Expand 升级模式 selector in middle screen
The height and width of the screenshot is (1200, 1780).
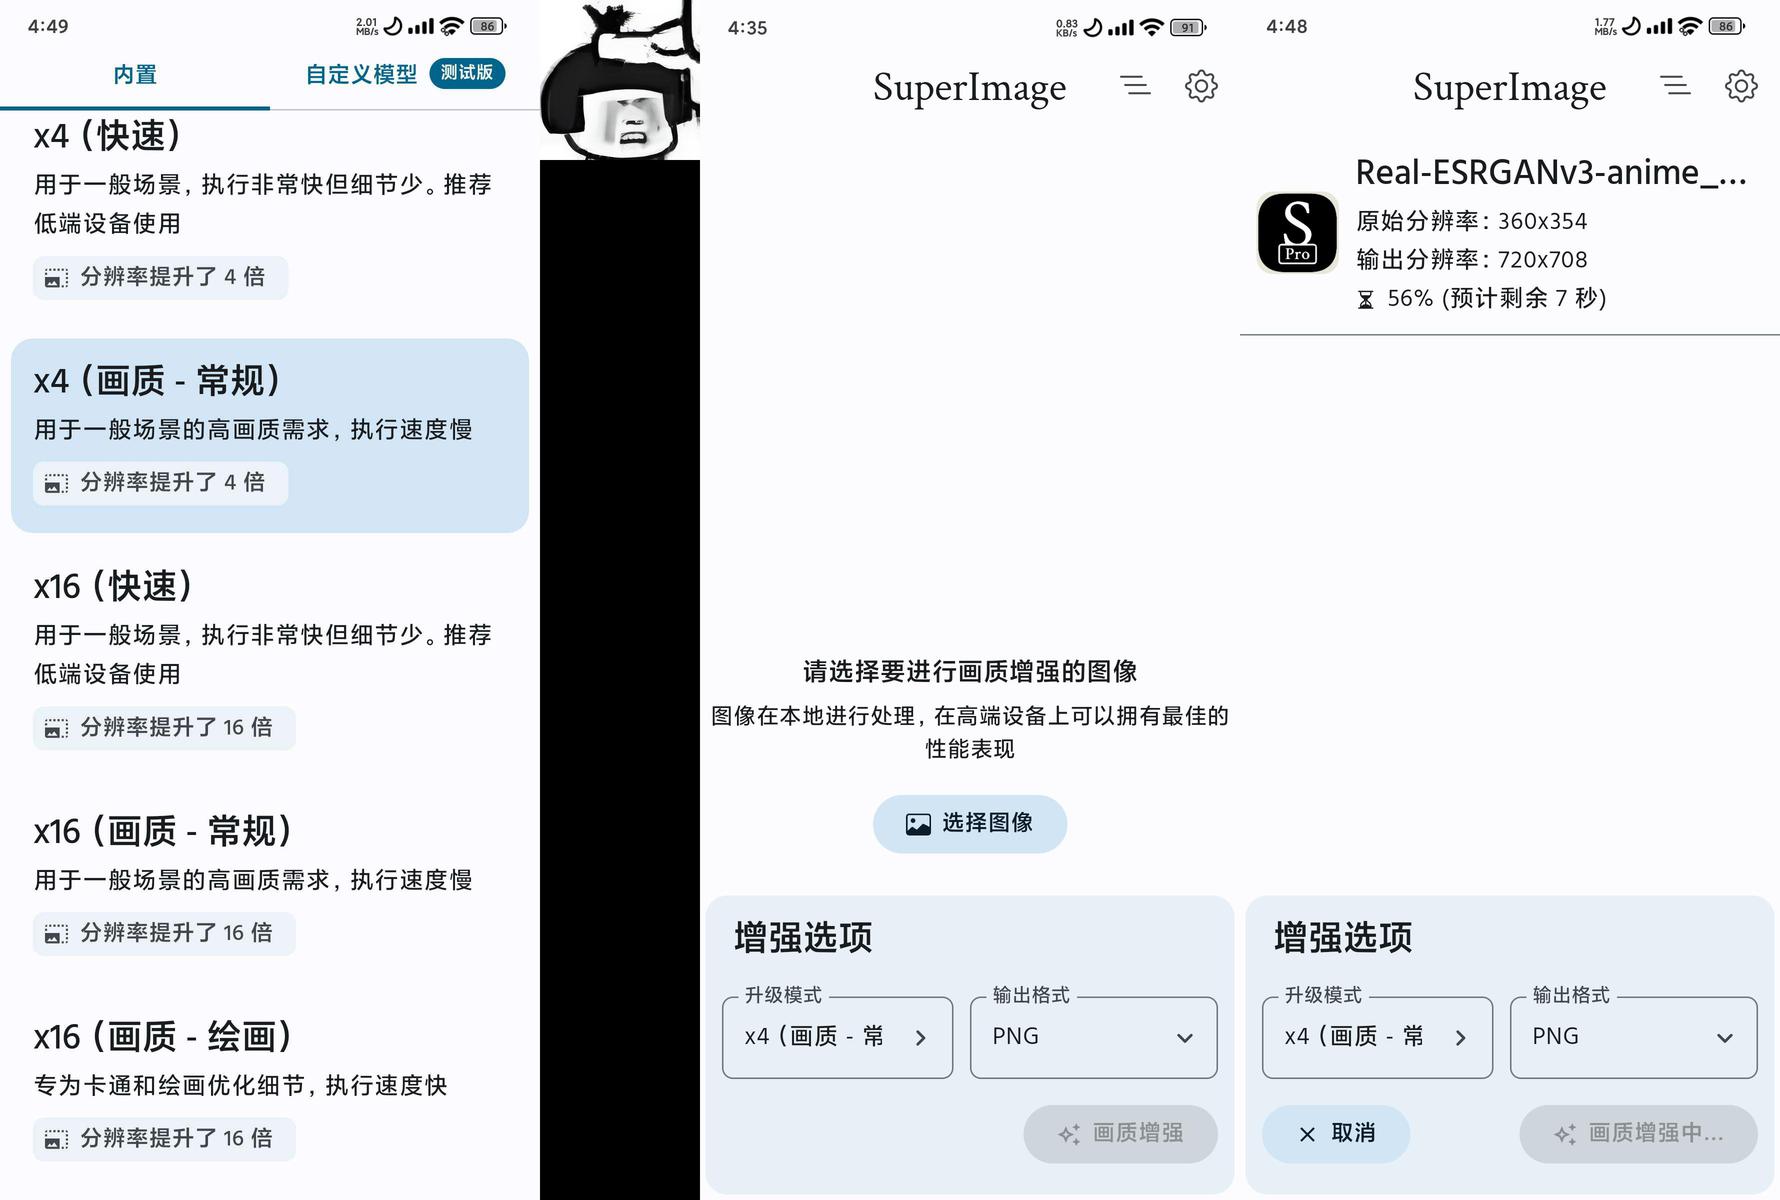click(837, 1037)
